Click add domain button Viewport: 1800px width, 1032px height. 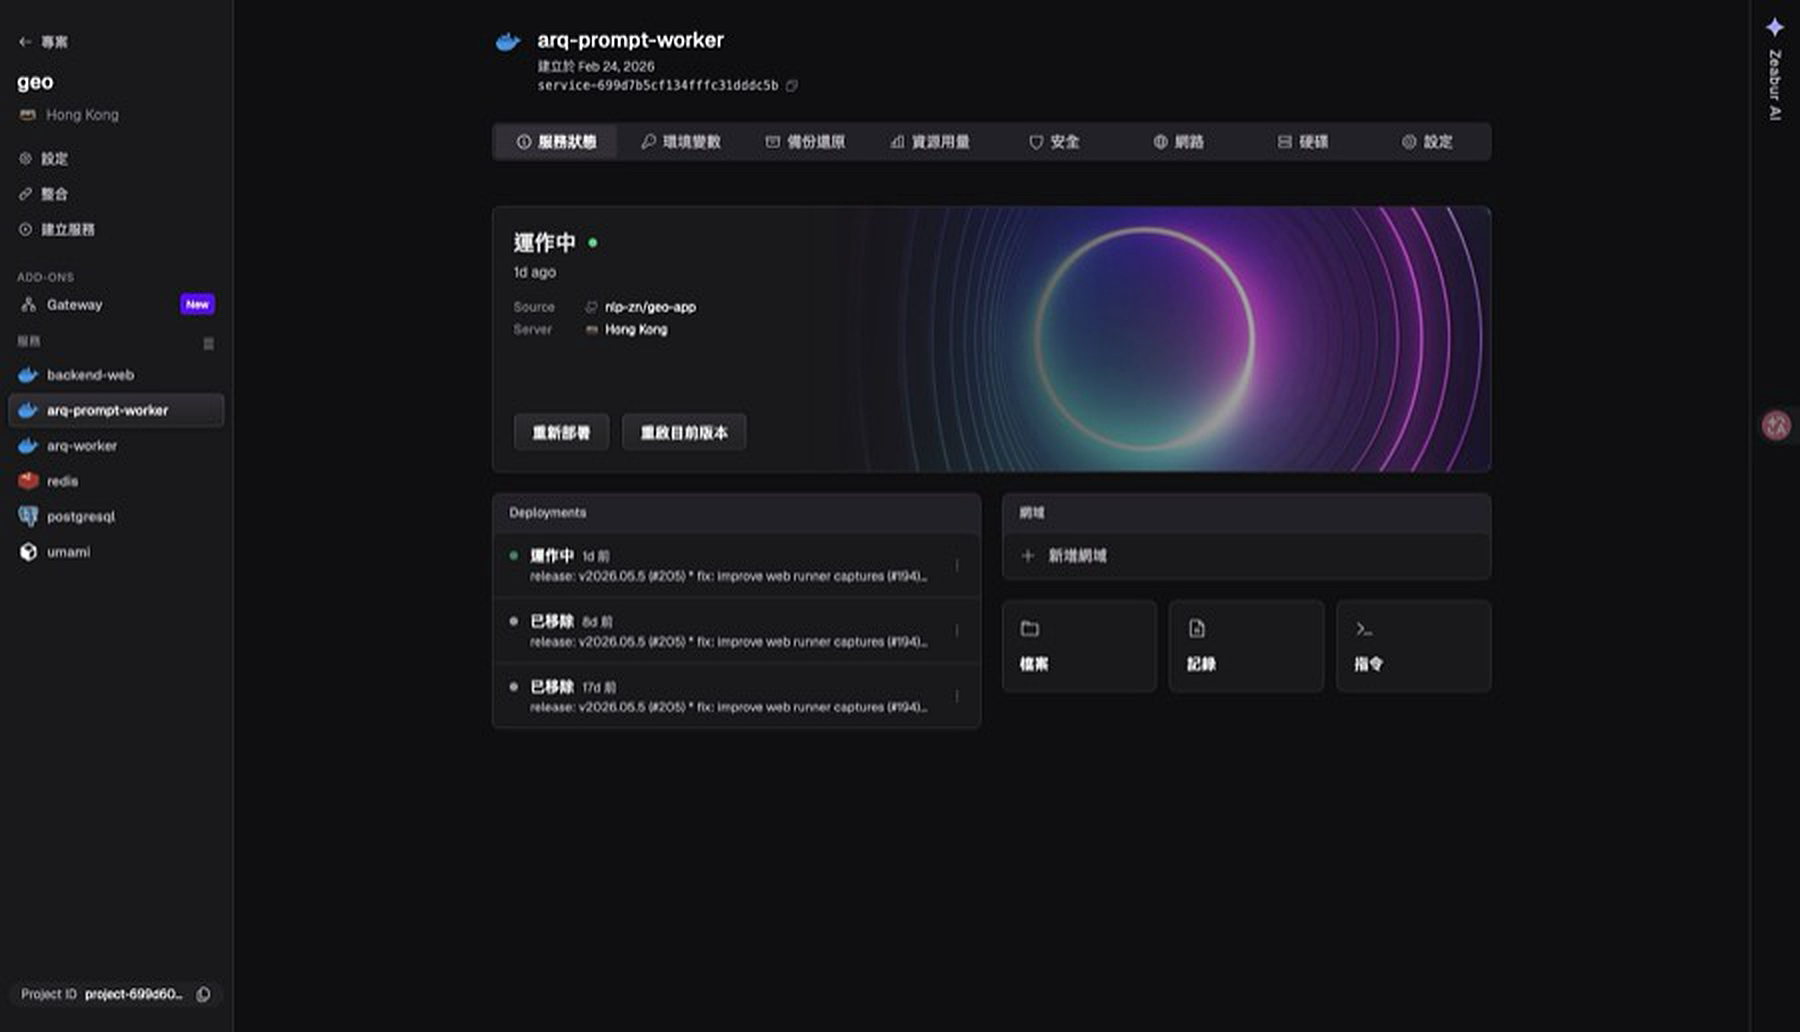(1246, 556)
